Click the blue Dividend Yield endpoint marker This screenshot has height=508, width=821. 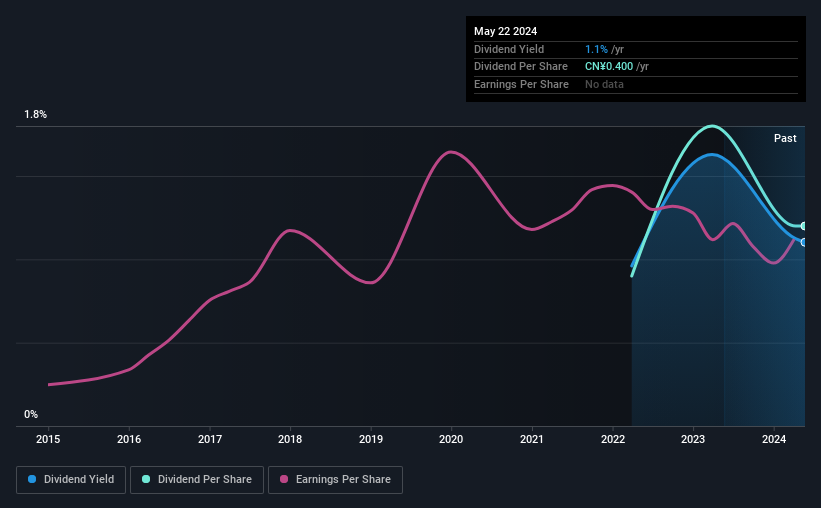[x=804, y=242]
